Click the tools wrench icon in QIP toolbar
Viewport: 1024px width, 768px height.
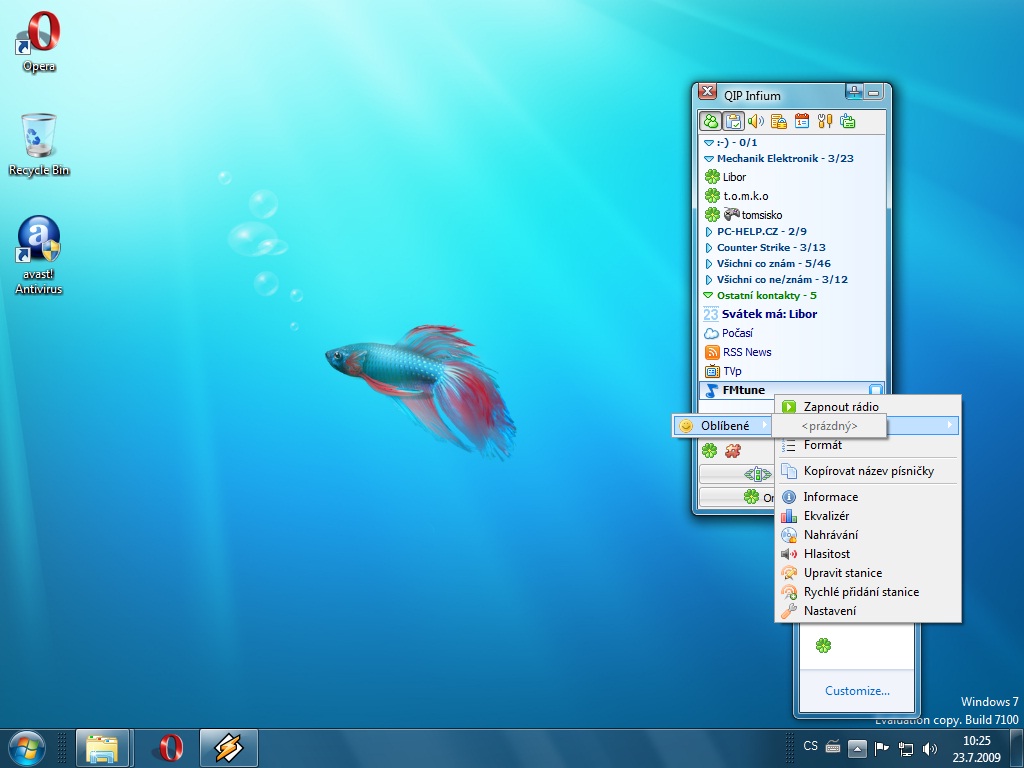coord(825,122)
